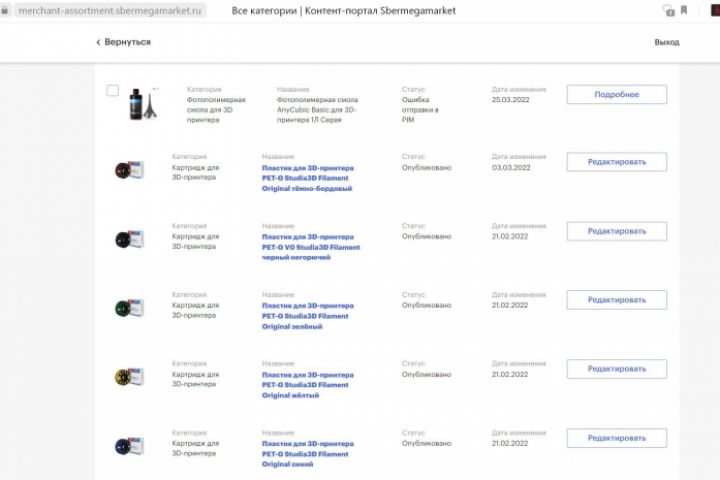
Task: Click the Вернуться back link
Action: pos(127,42)
